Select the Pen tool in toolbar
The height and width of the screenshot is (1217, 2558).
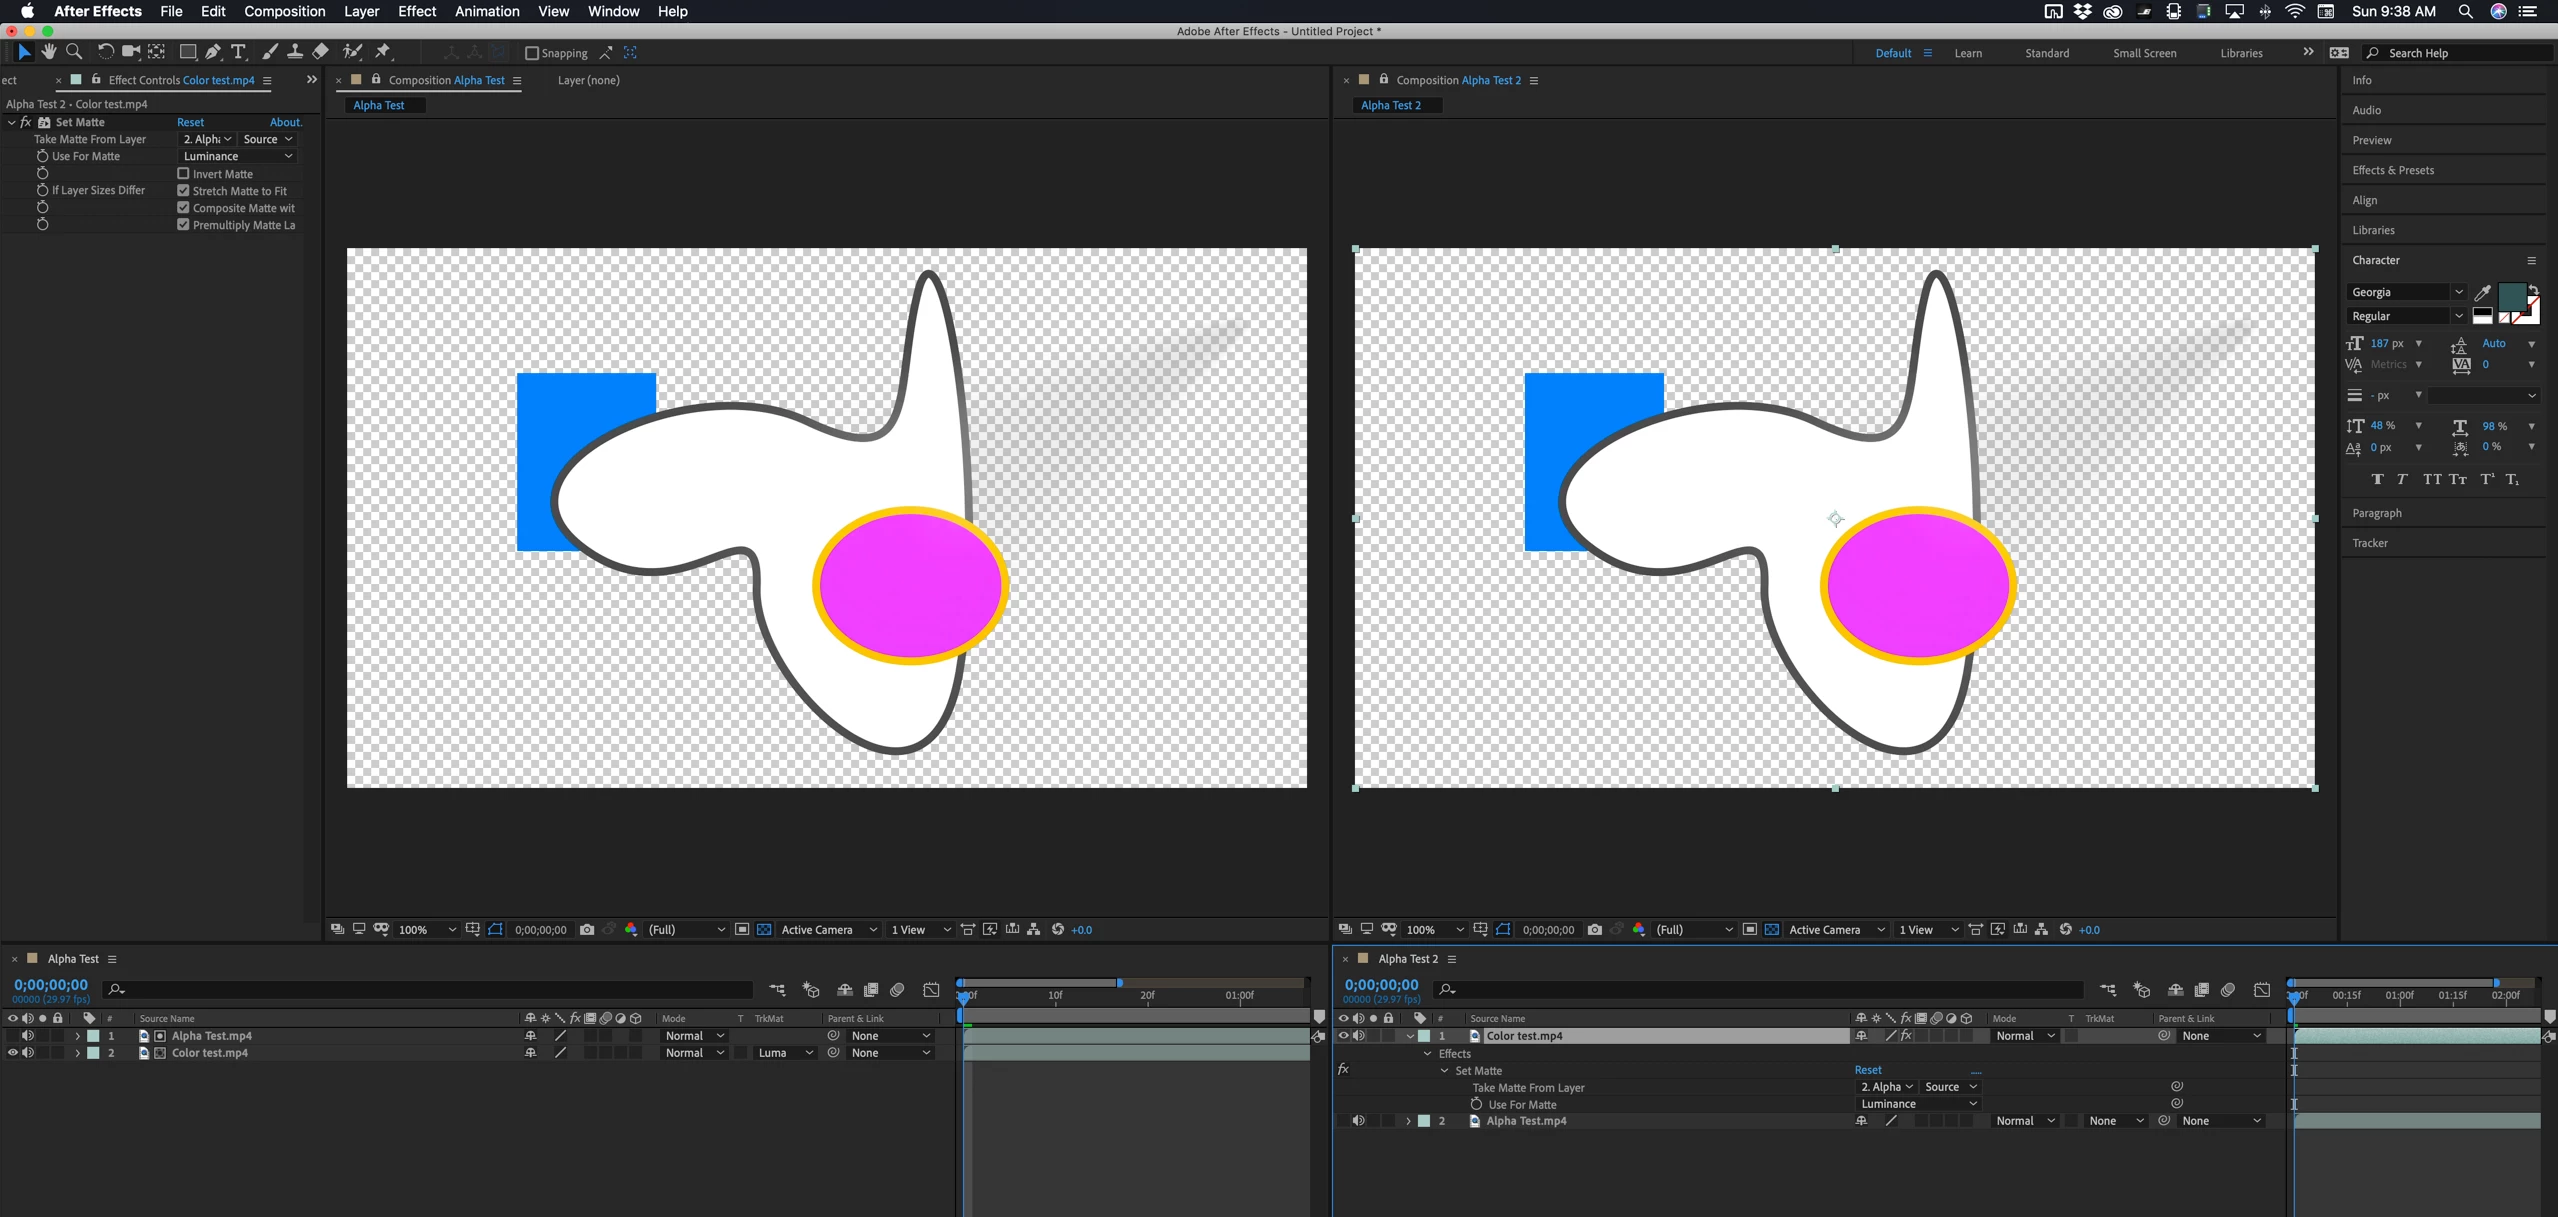point(213,52)
